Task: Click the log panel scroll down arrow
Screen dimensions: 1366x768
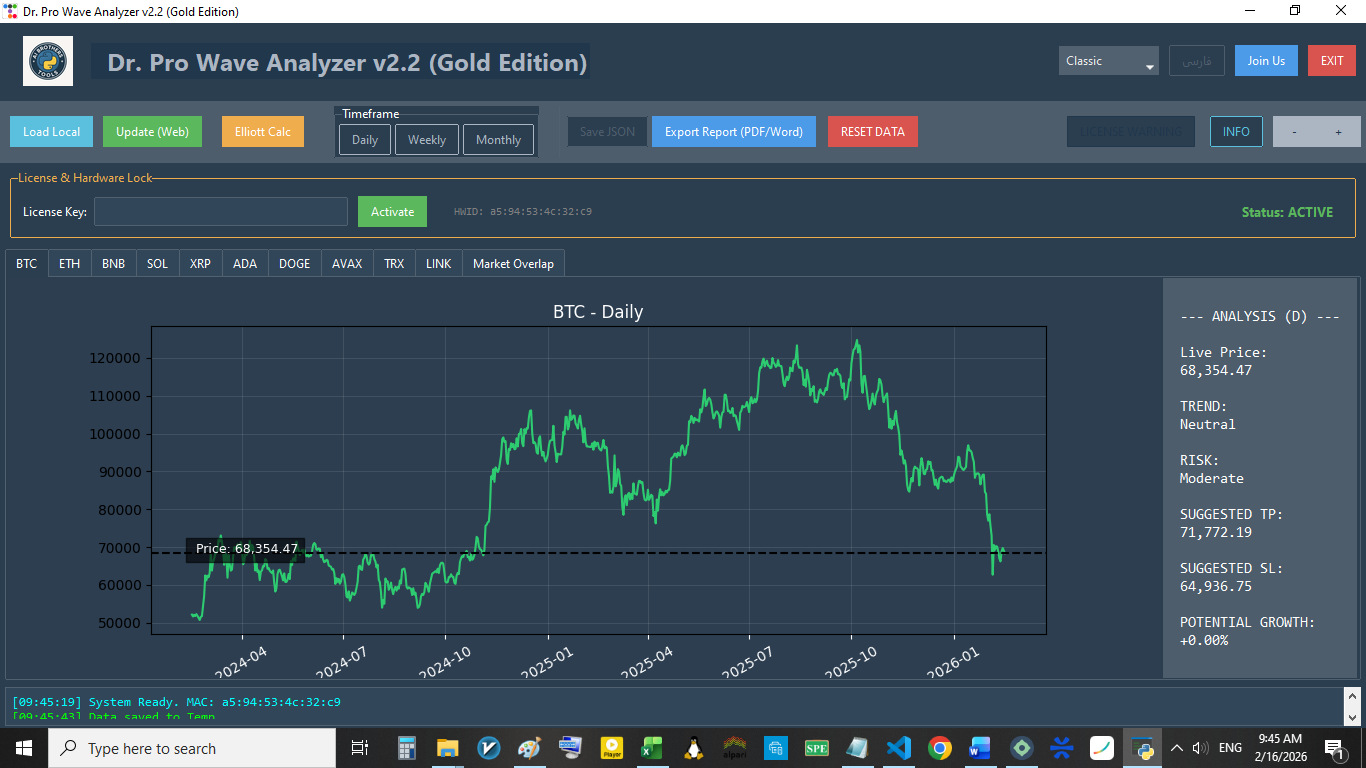Action: (x=1351, y=716)
